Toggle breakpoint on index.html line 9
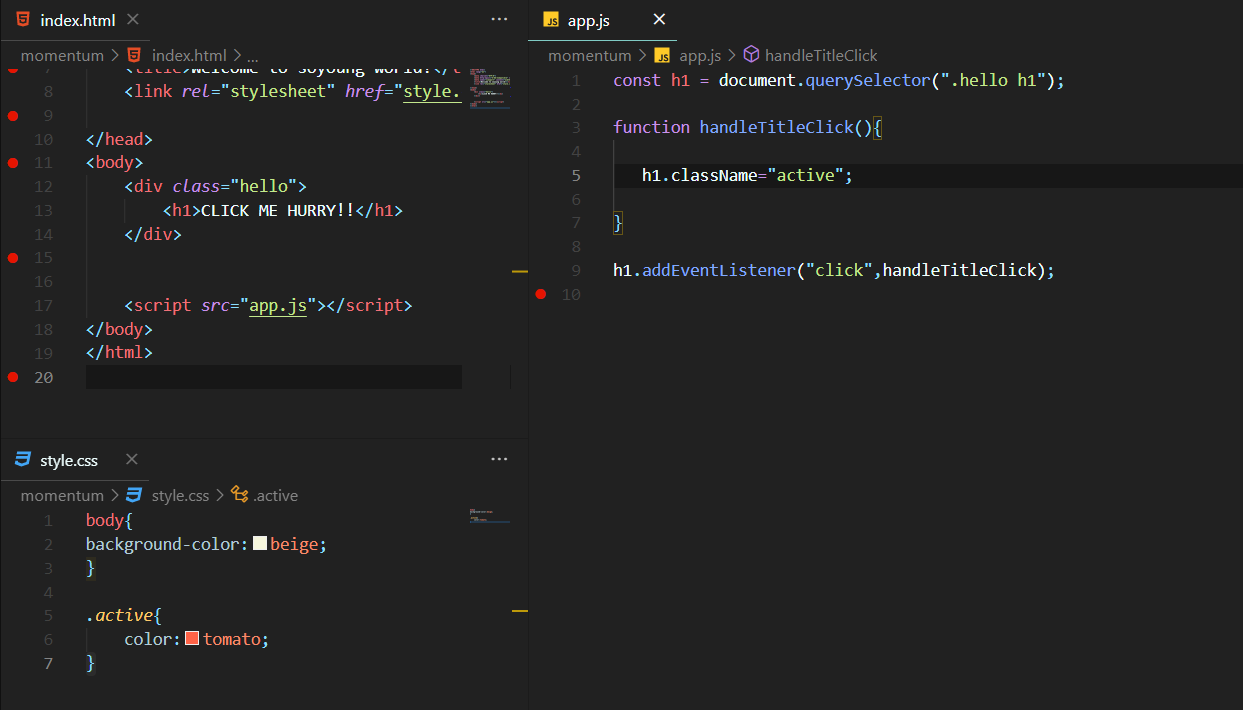This screenshot has width=1243, height=710. tap(13, 115)
